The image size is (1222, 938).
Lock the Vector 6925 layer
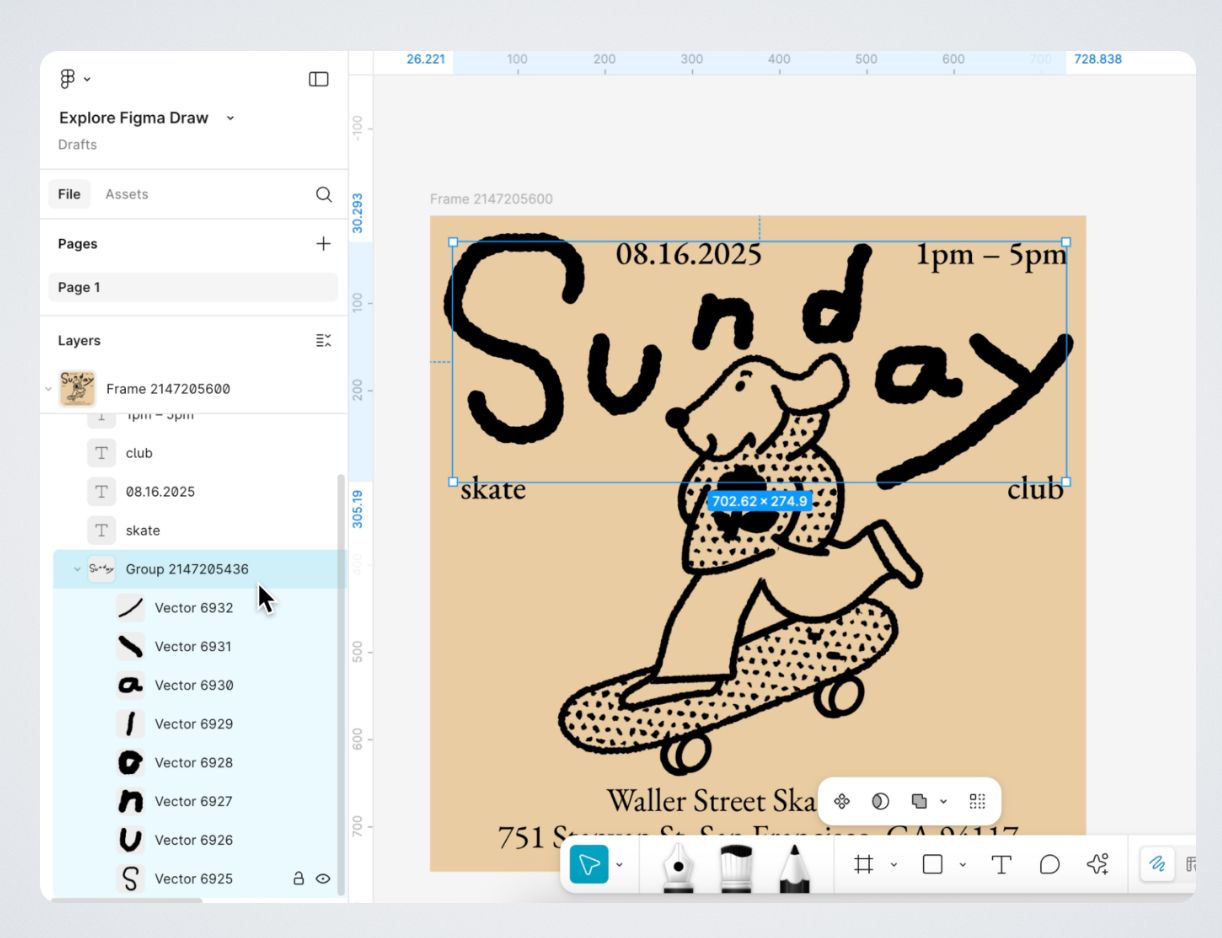pos(298,878)
